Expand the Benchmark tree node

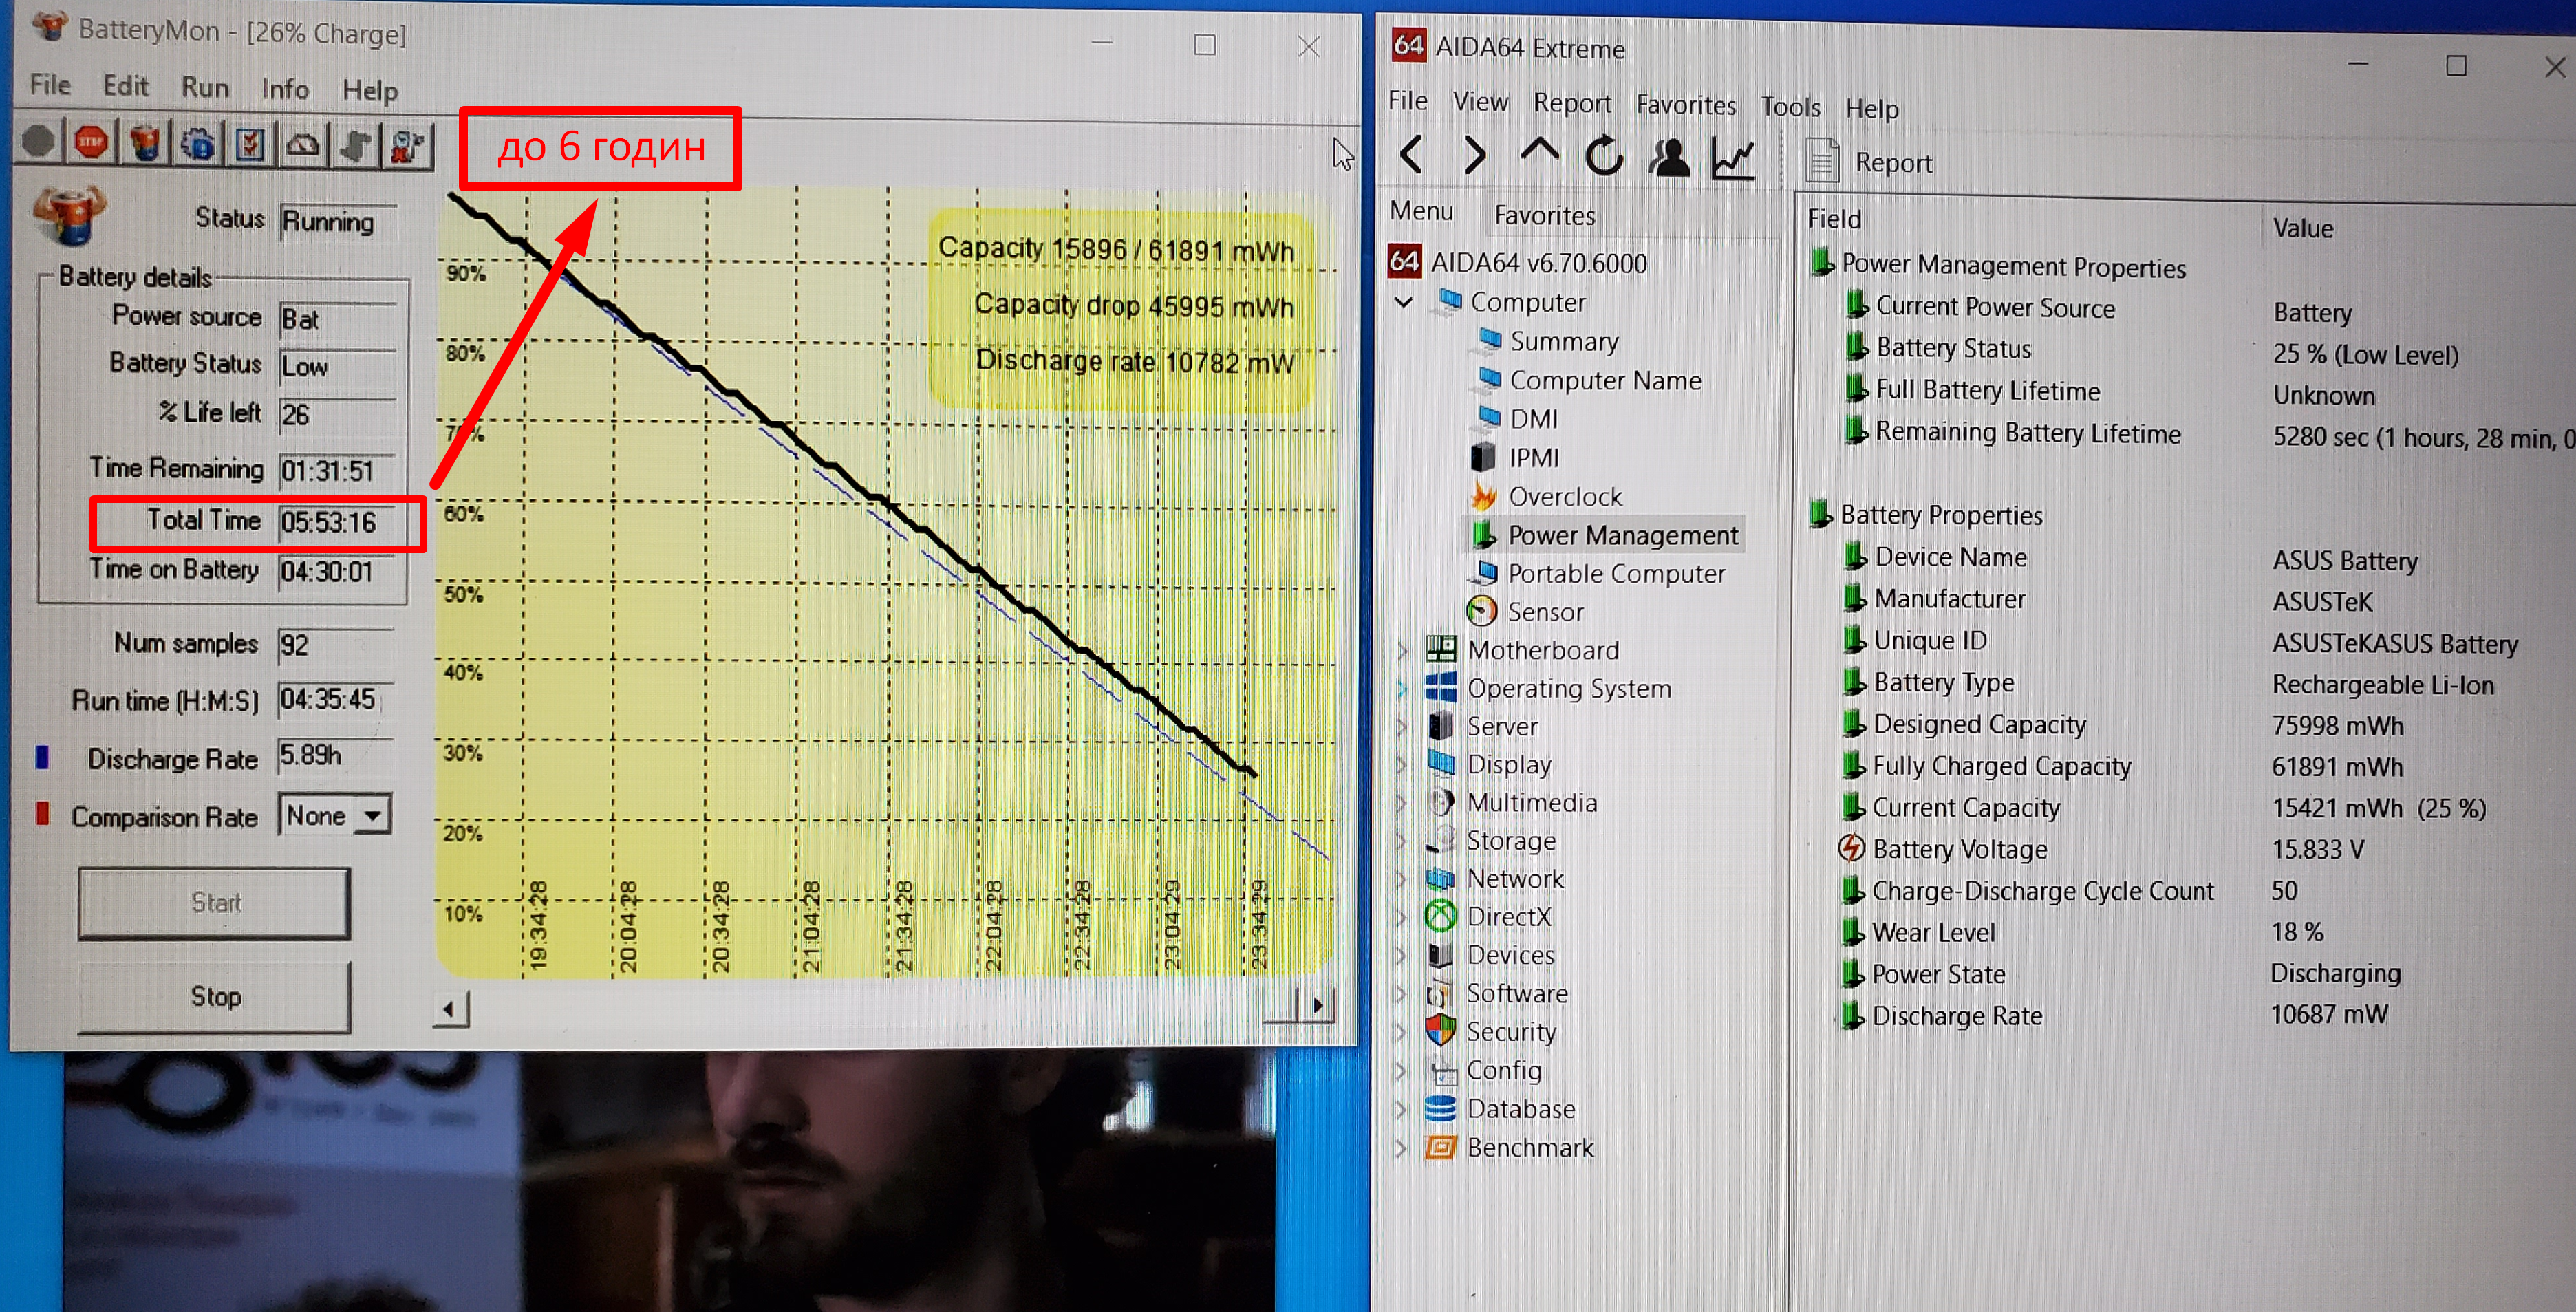pyautogui.click(x=1402, y=1148)
